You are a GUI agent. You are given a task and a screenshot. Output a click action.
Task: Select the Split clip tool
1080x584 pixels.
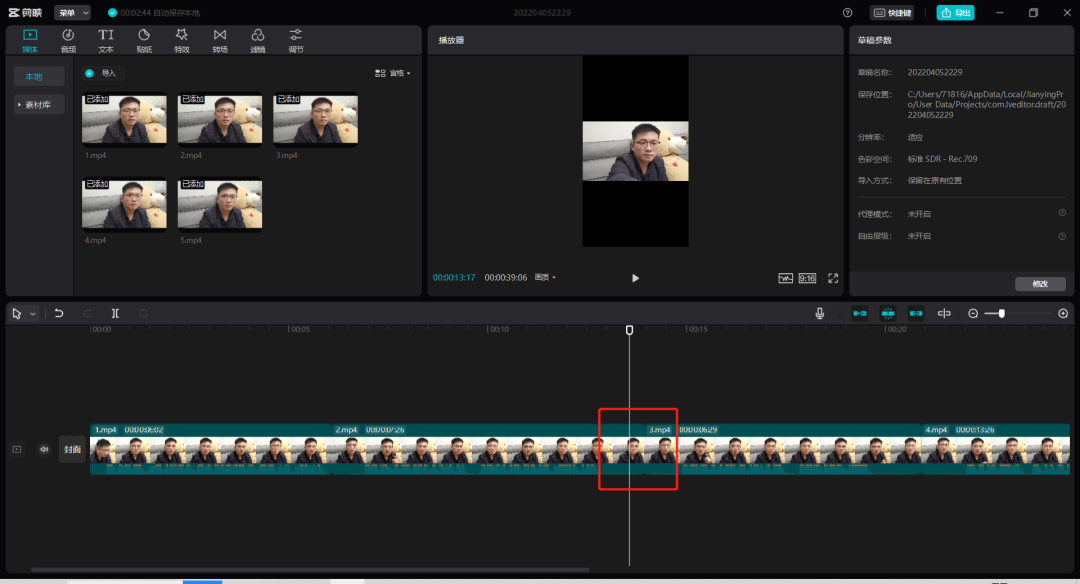(115, 313)
